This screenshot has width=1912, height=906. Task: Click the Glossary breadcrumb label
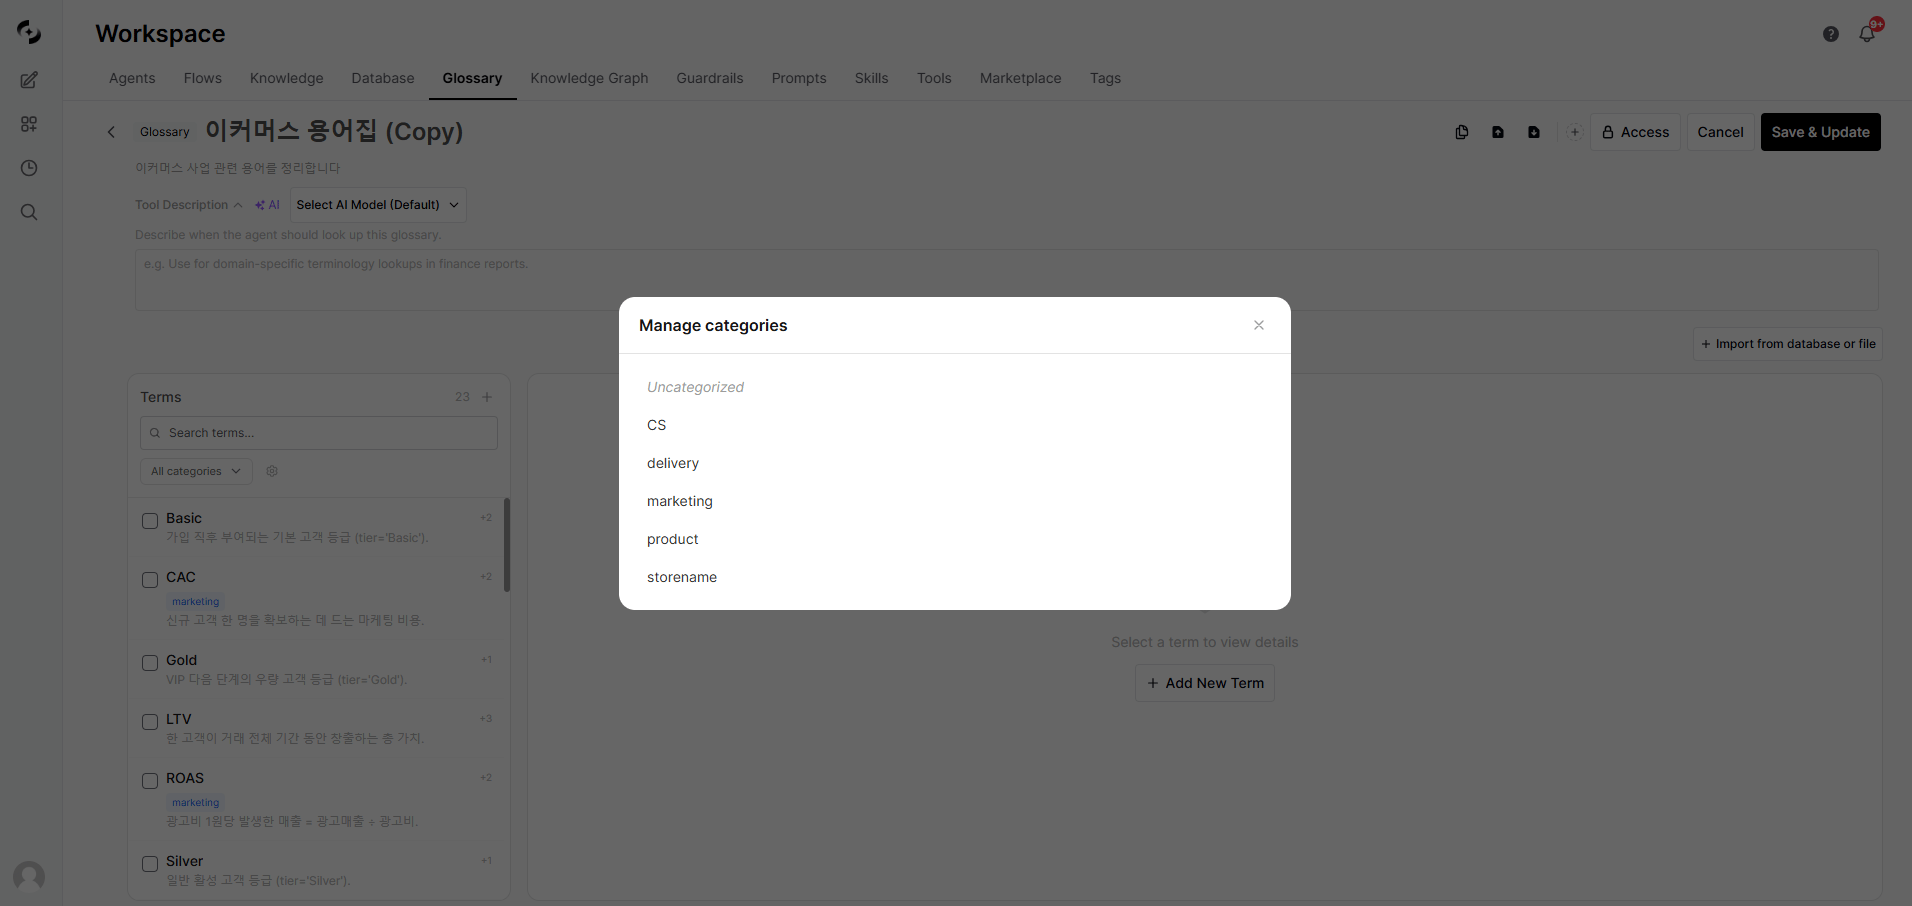[x=164, y=132]
